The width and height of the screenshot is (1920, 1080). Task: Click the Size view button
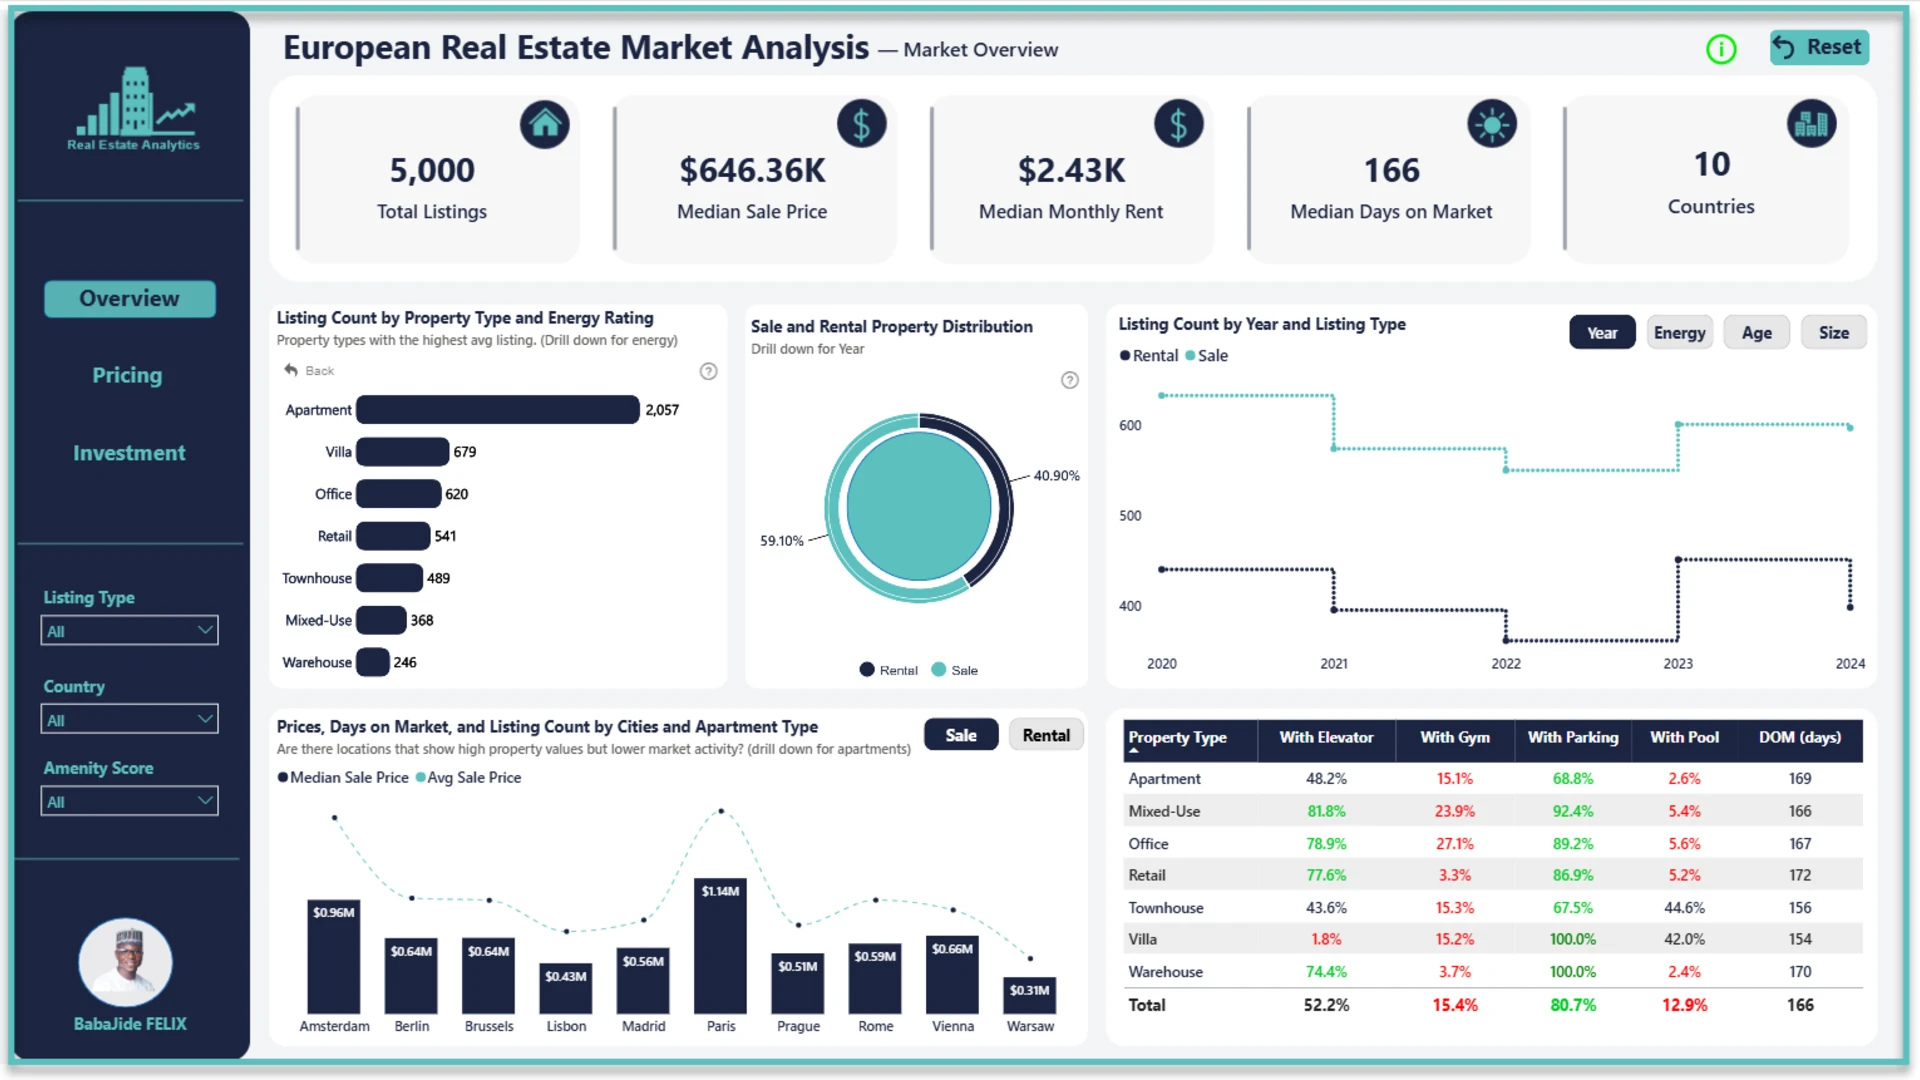point(1833,333)
